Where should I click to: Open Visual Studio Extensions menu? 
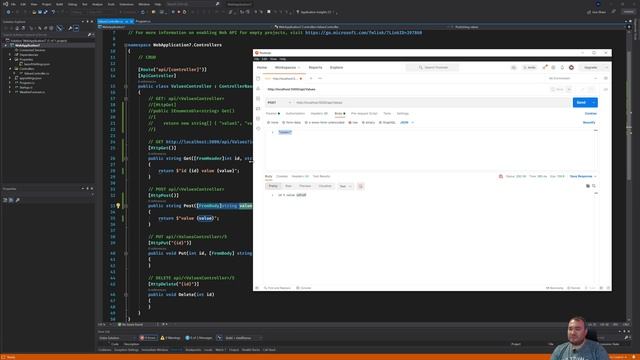[x=126, y=4]
